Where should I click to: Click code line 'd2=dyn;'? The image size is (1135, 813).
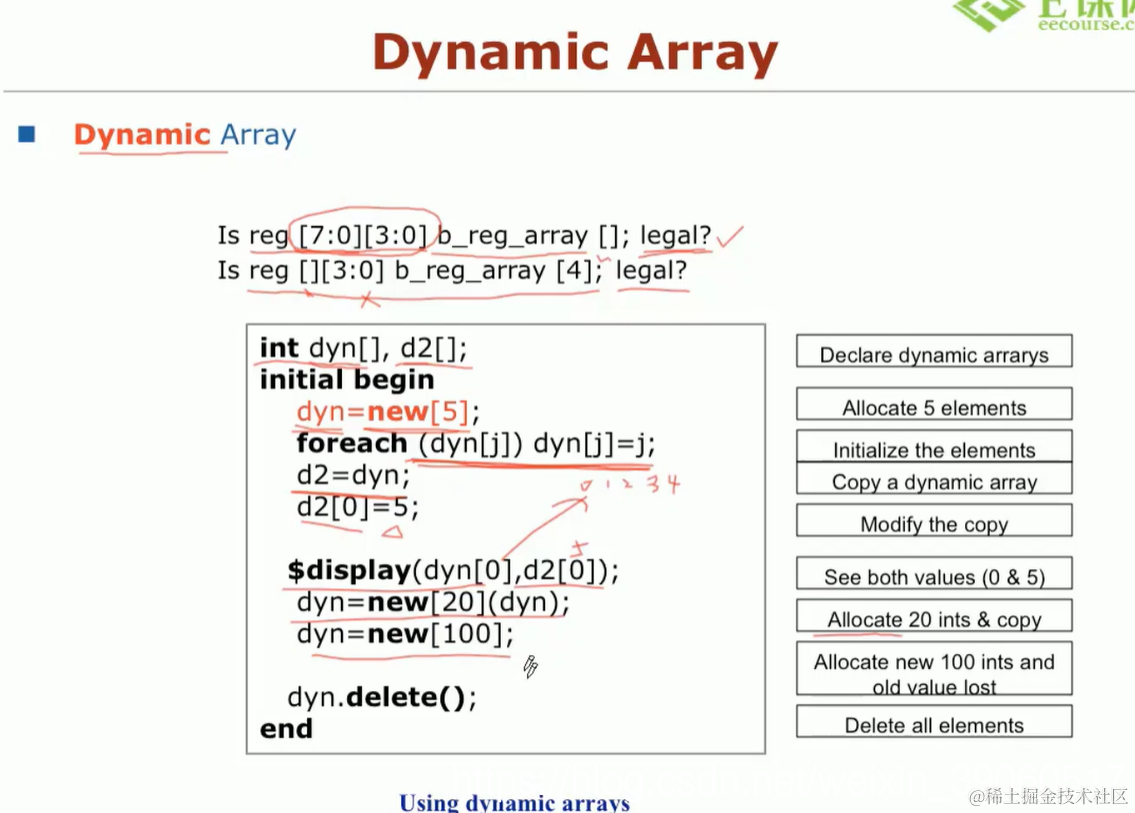tap(353, 475)
